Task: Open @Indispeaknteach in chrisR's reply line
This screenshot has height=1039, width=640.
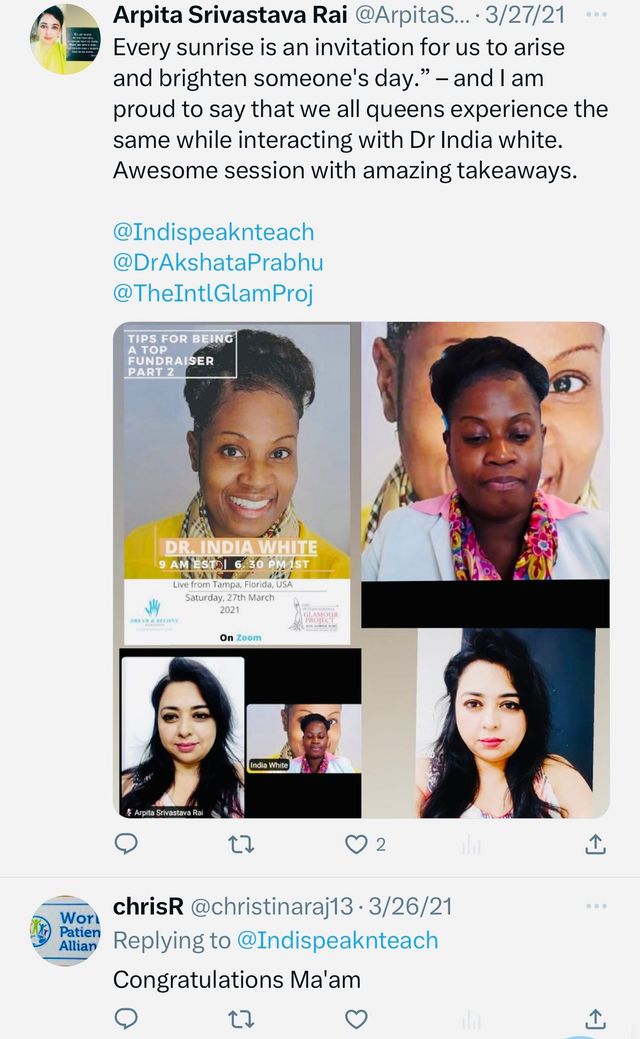Action: [337, 940]
